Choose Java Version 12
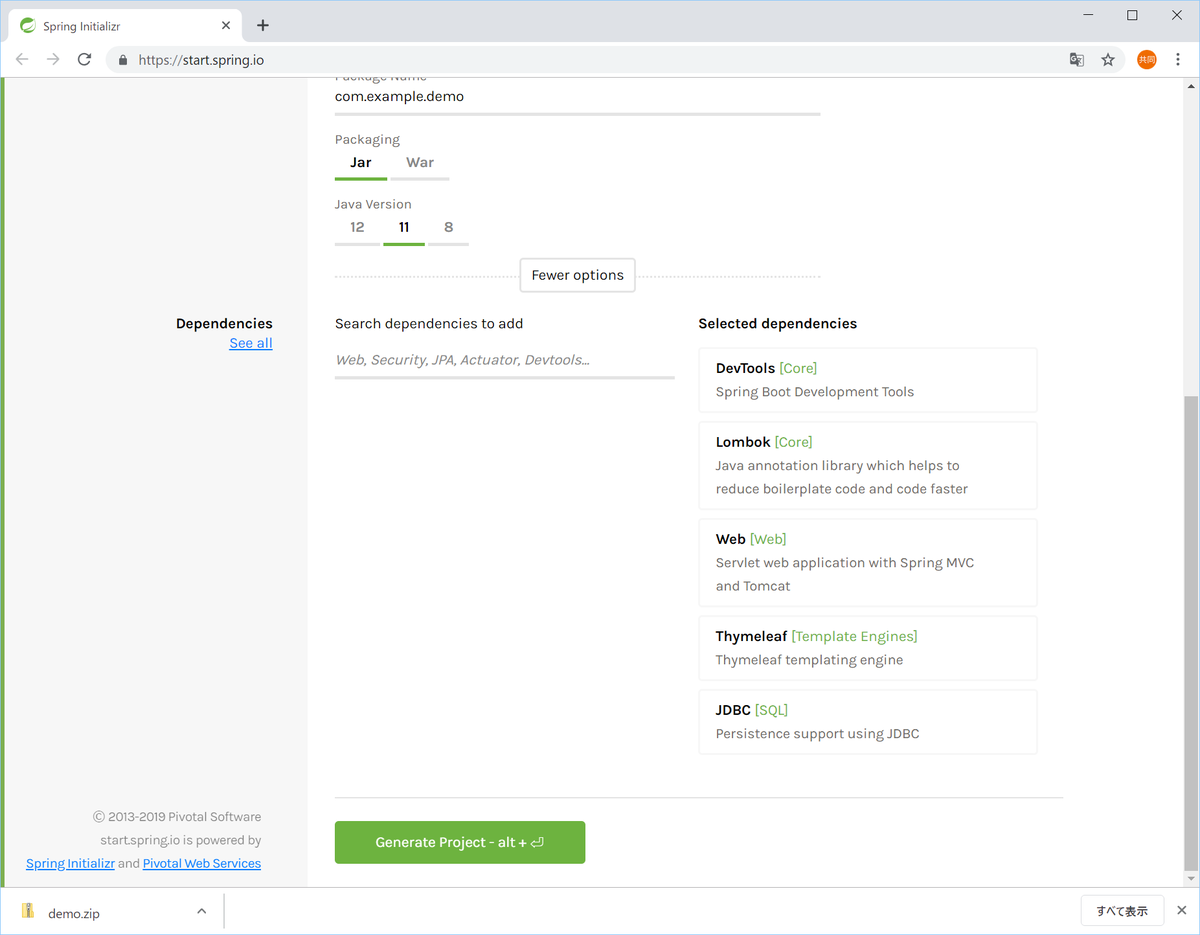The width and height of the screenshot is (1200, 935). [357, 228]
